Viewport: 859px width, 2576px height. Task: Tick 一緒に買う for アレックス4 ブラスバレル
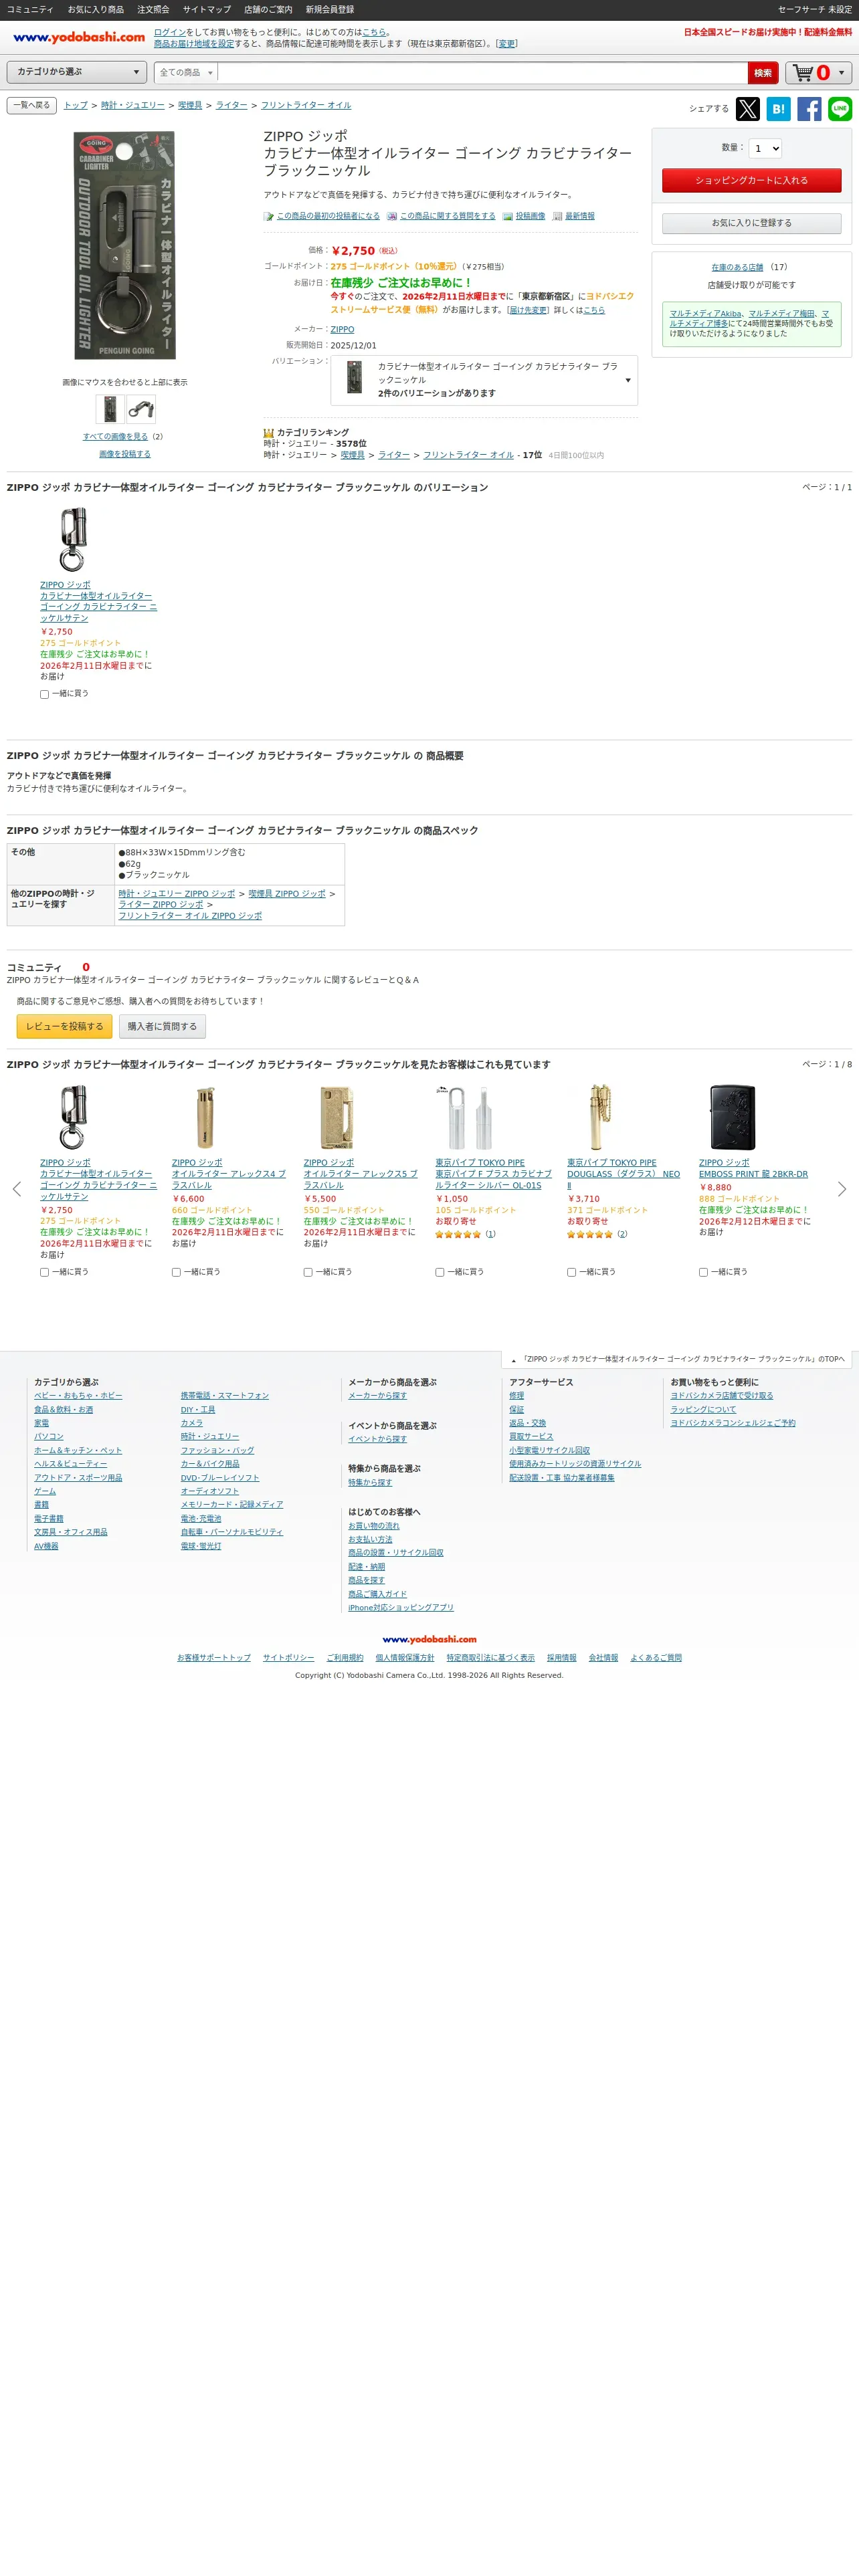176,1272
